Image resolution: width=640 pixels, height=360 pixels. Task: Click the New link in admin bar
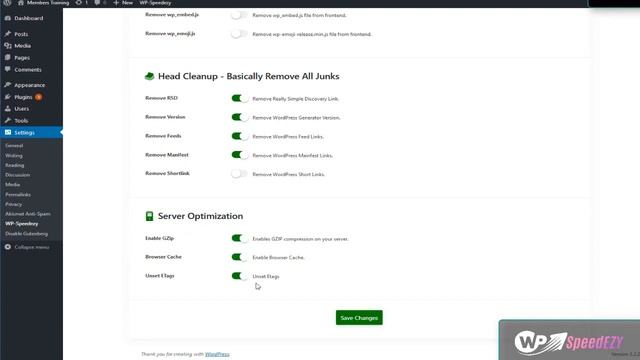click(x=127, y=3)
